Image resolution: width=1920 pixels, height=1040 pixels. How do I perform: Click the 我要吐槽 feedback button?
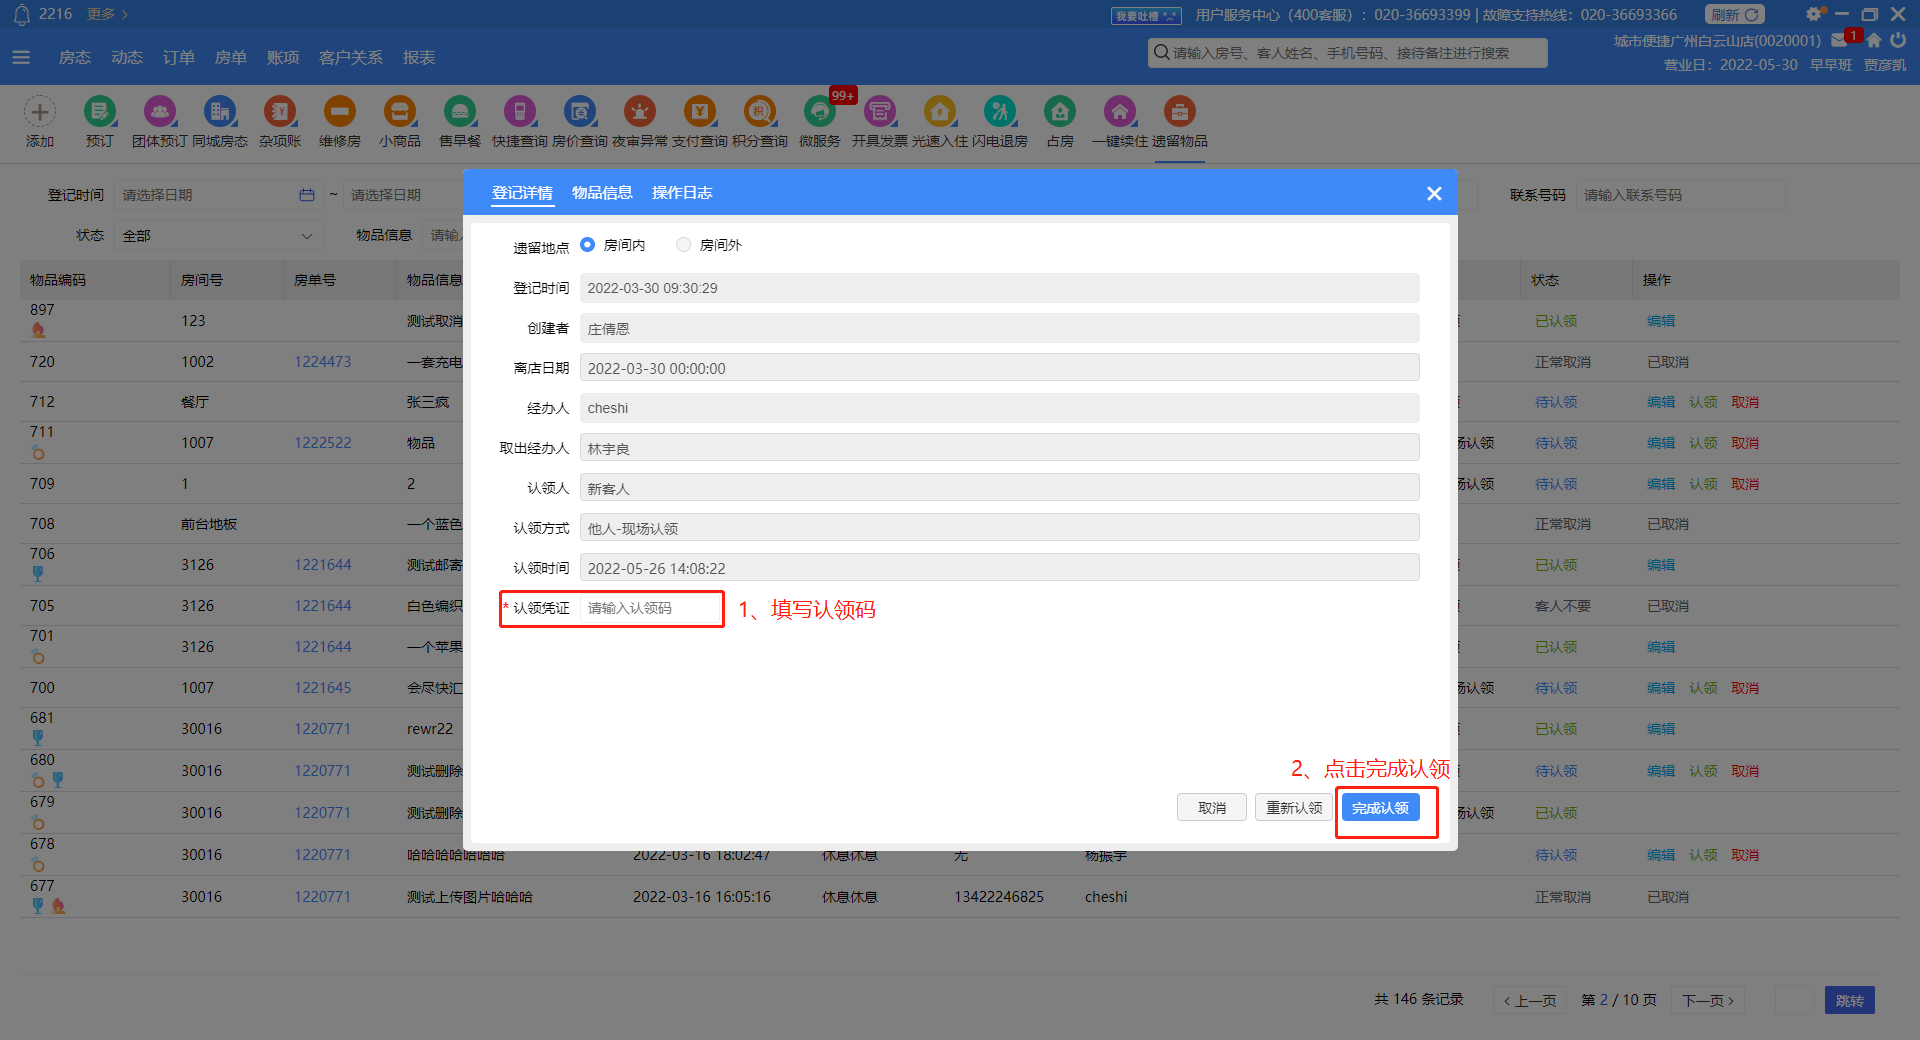tap(1146, 16)
